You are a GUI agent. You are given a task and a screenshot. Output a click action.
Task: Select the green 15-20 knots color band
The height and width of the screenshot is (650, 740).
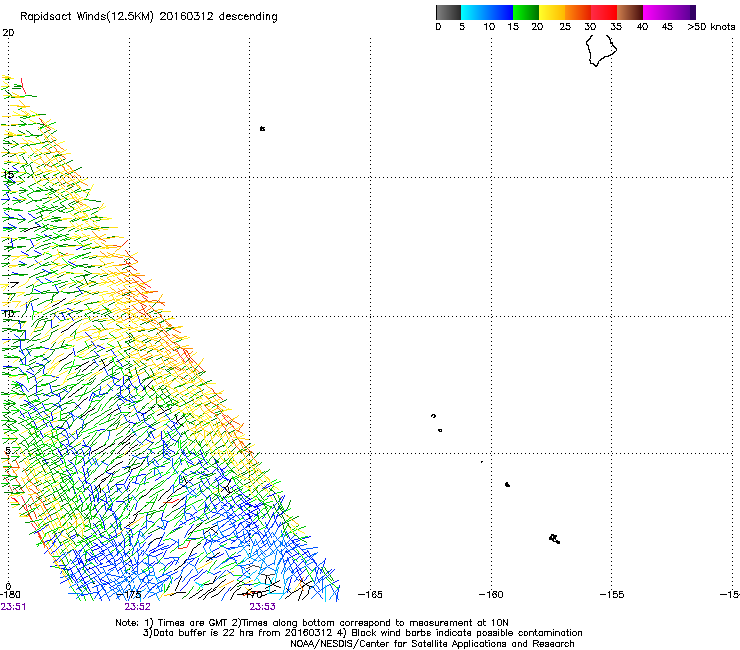(x=526, y=12)
